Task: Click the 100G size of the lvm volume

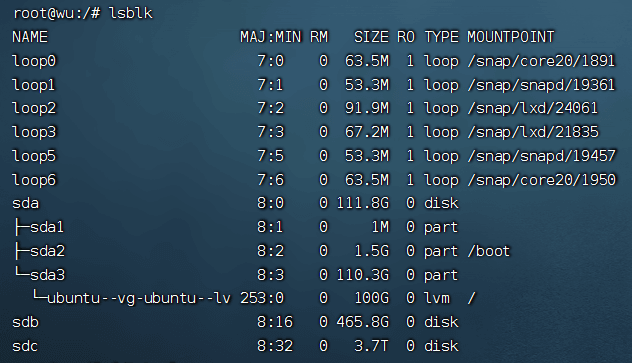Action: 372,299
